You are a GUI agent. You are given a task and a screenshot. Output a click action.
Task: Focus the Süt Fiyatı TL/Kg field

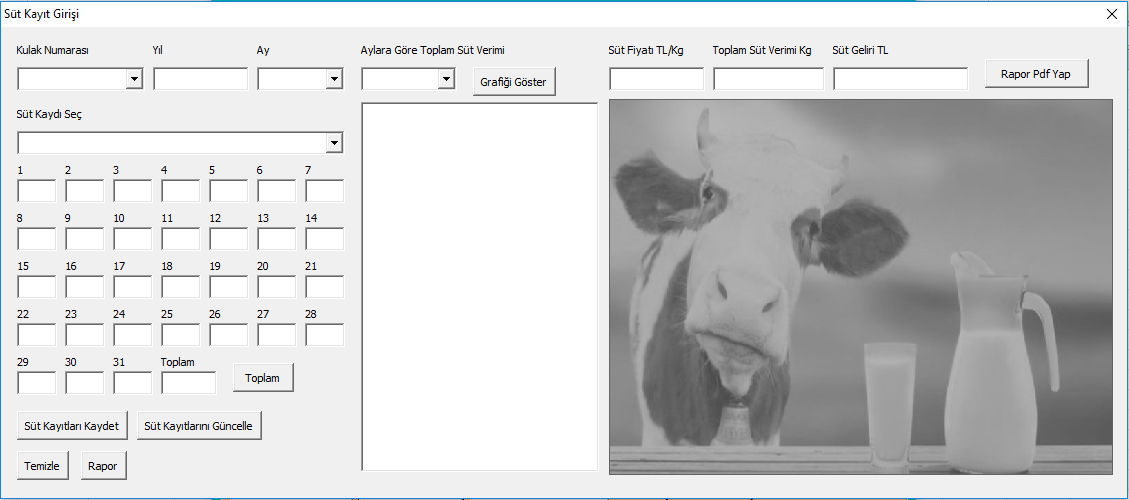click(657, 79)
